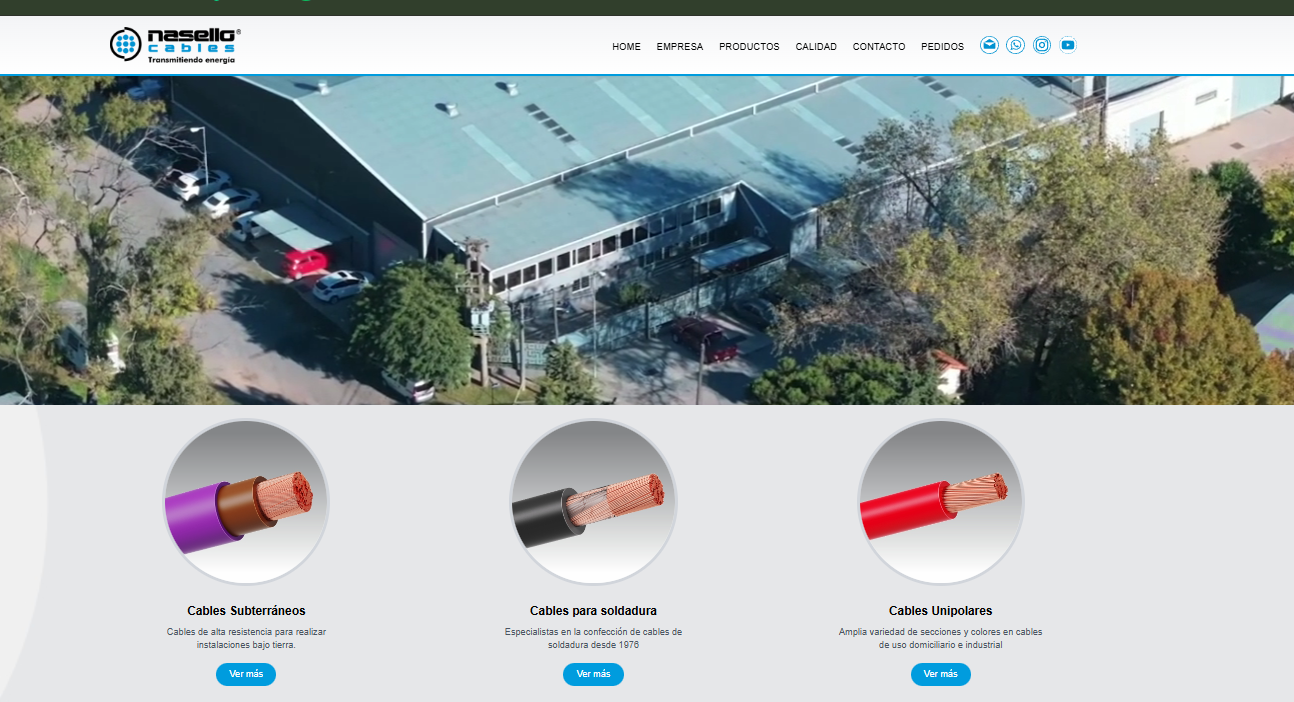1294x702 pixels.
Task: Select the Cables para soldadura heading
Action: click(593, 611)
